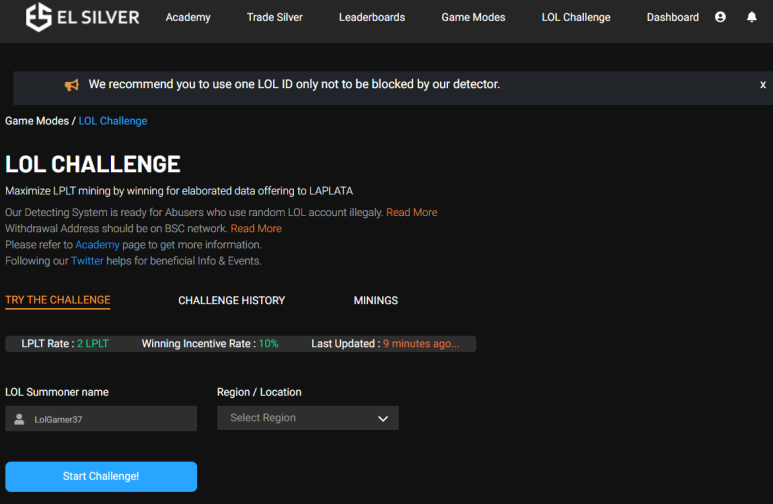
Task: Click LOL Challenge breadcrumb link
Action: pos(113,121)
